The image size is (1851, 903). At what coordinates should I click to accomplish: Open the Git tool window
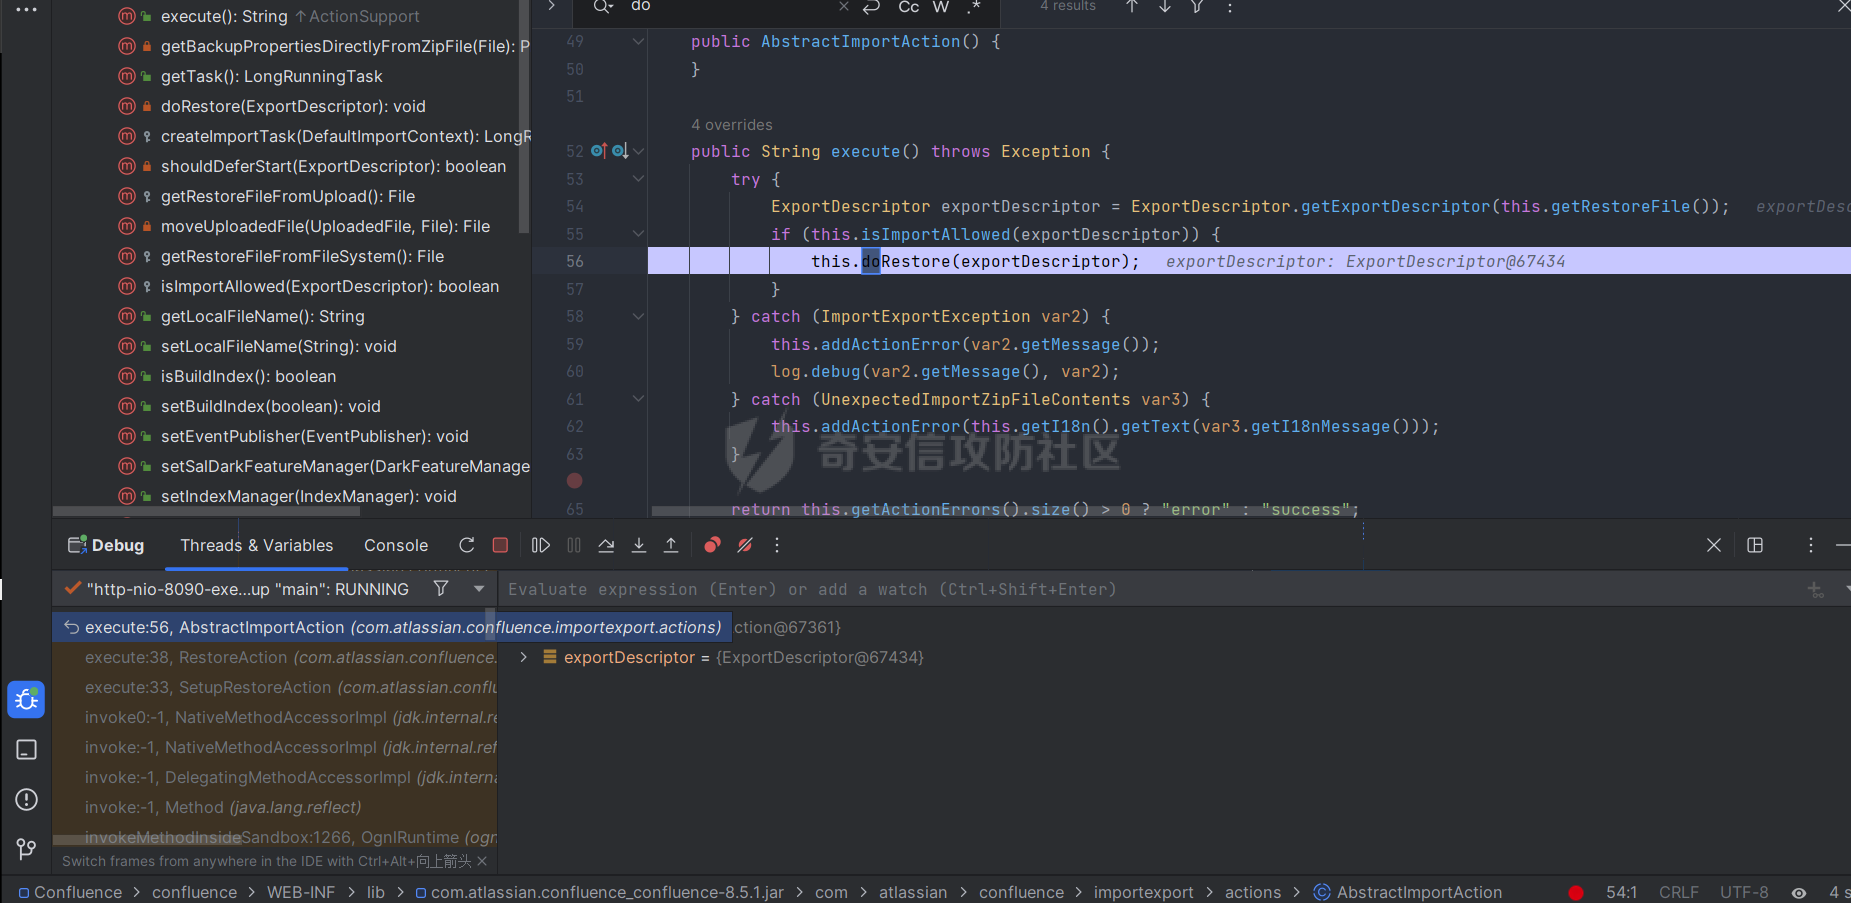27,848
